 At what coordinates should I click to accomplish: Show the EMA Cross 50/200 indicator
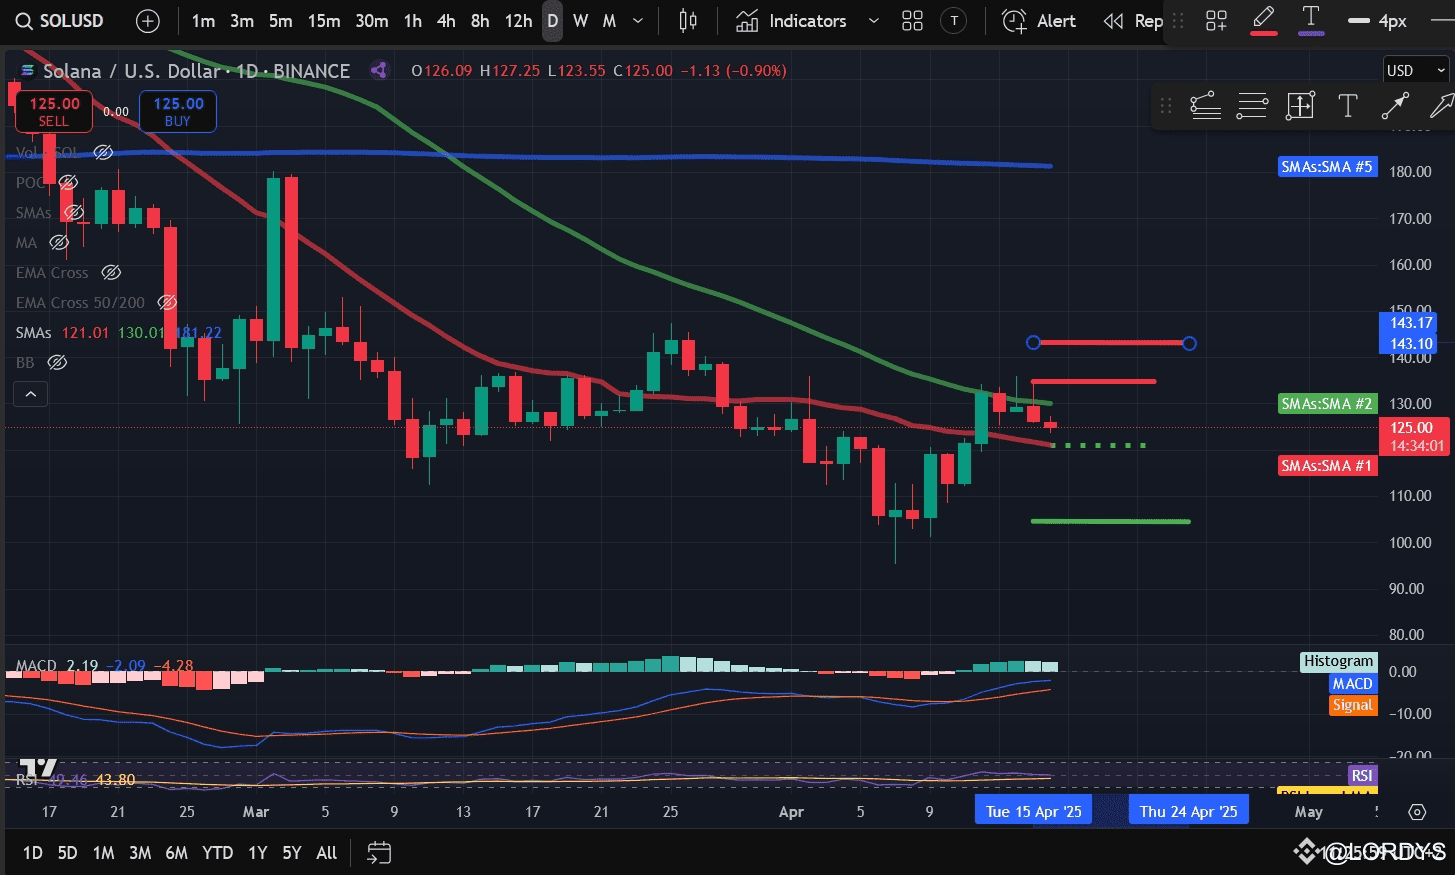click(167, 302)
